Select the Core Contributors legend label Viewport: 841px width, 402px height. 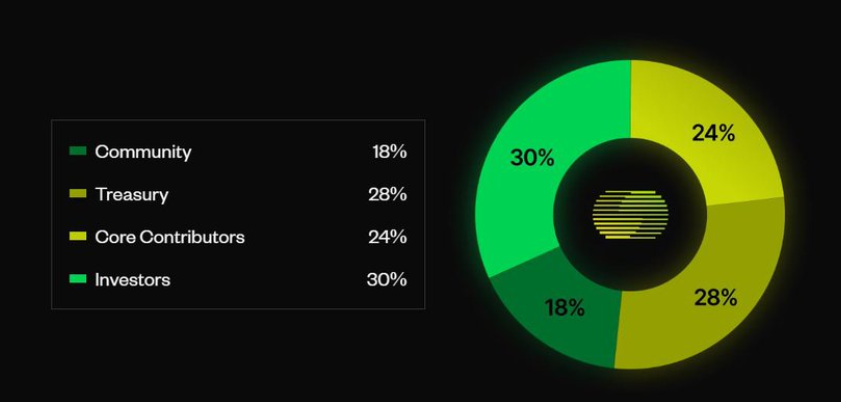[169, 237]
